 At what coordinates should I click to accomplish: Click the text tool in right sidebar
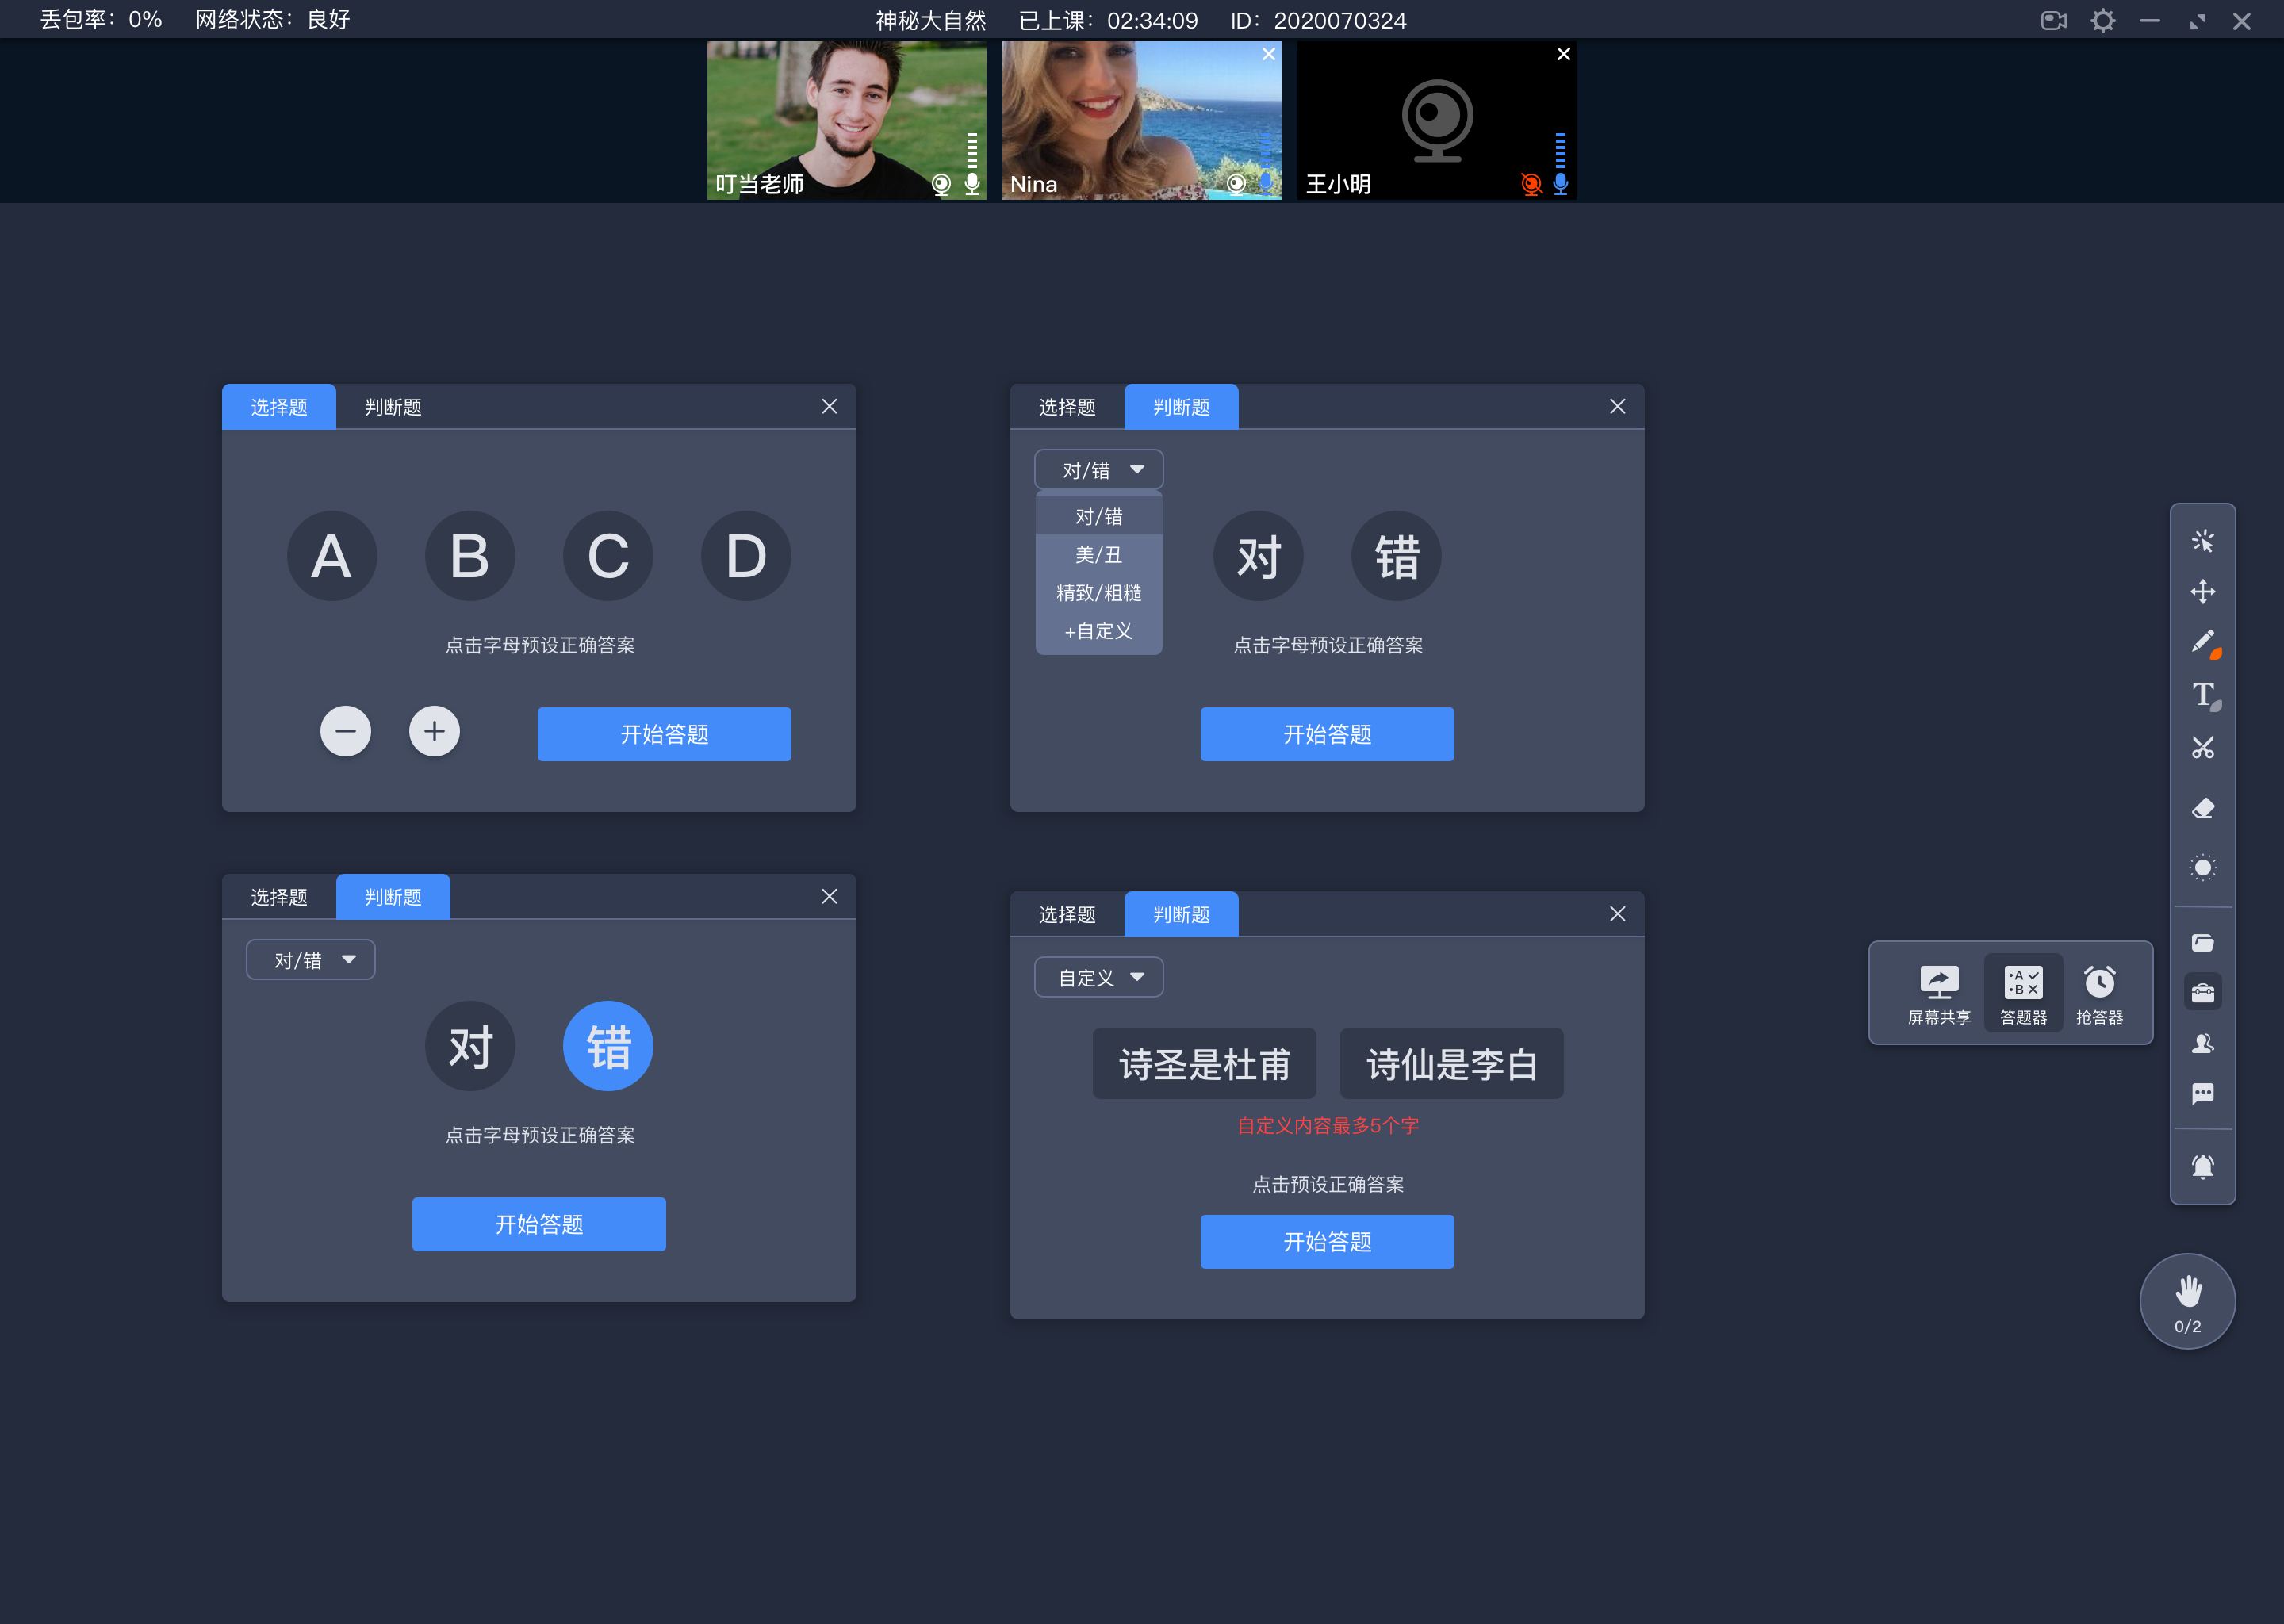[x=2203, y=694]
